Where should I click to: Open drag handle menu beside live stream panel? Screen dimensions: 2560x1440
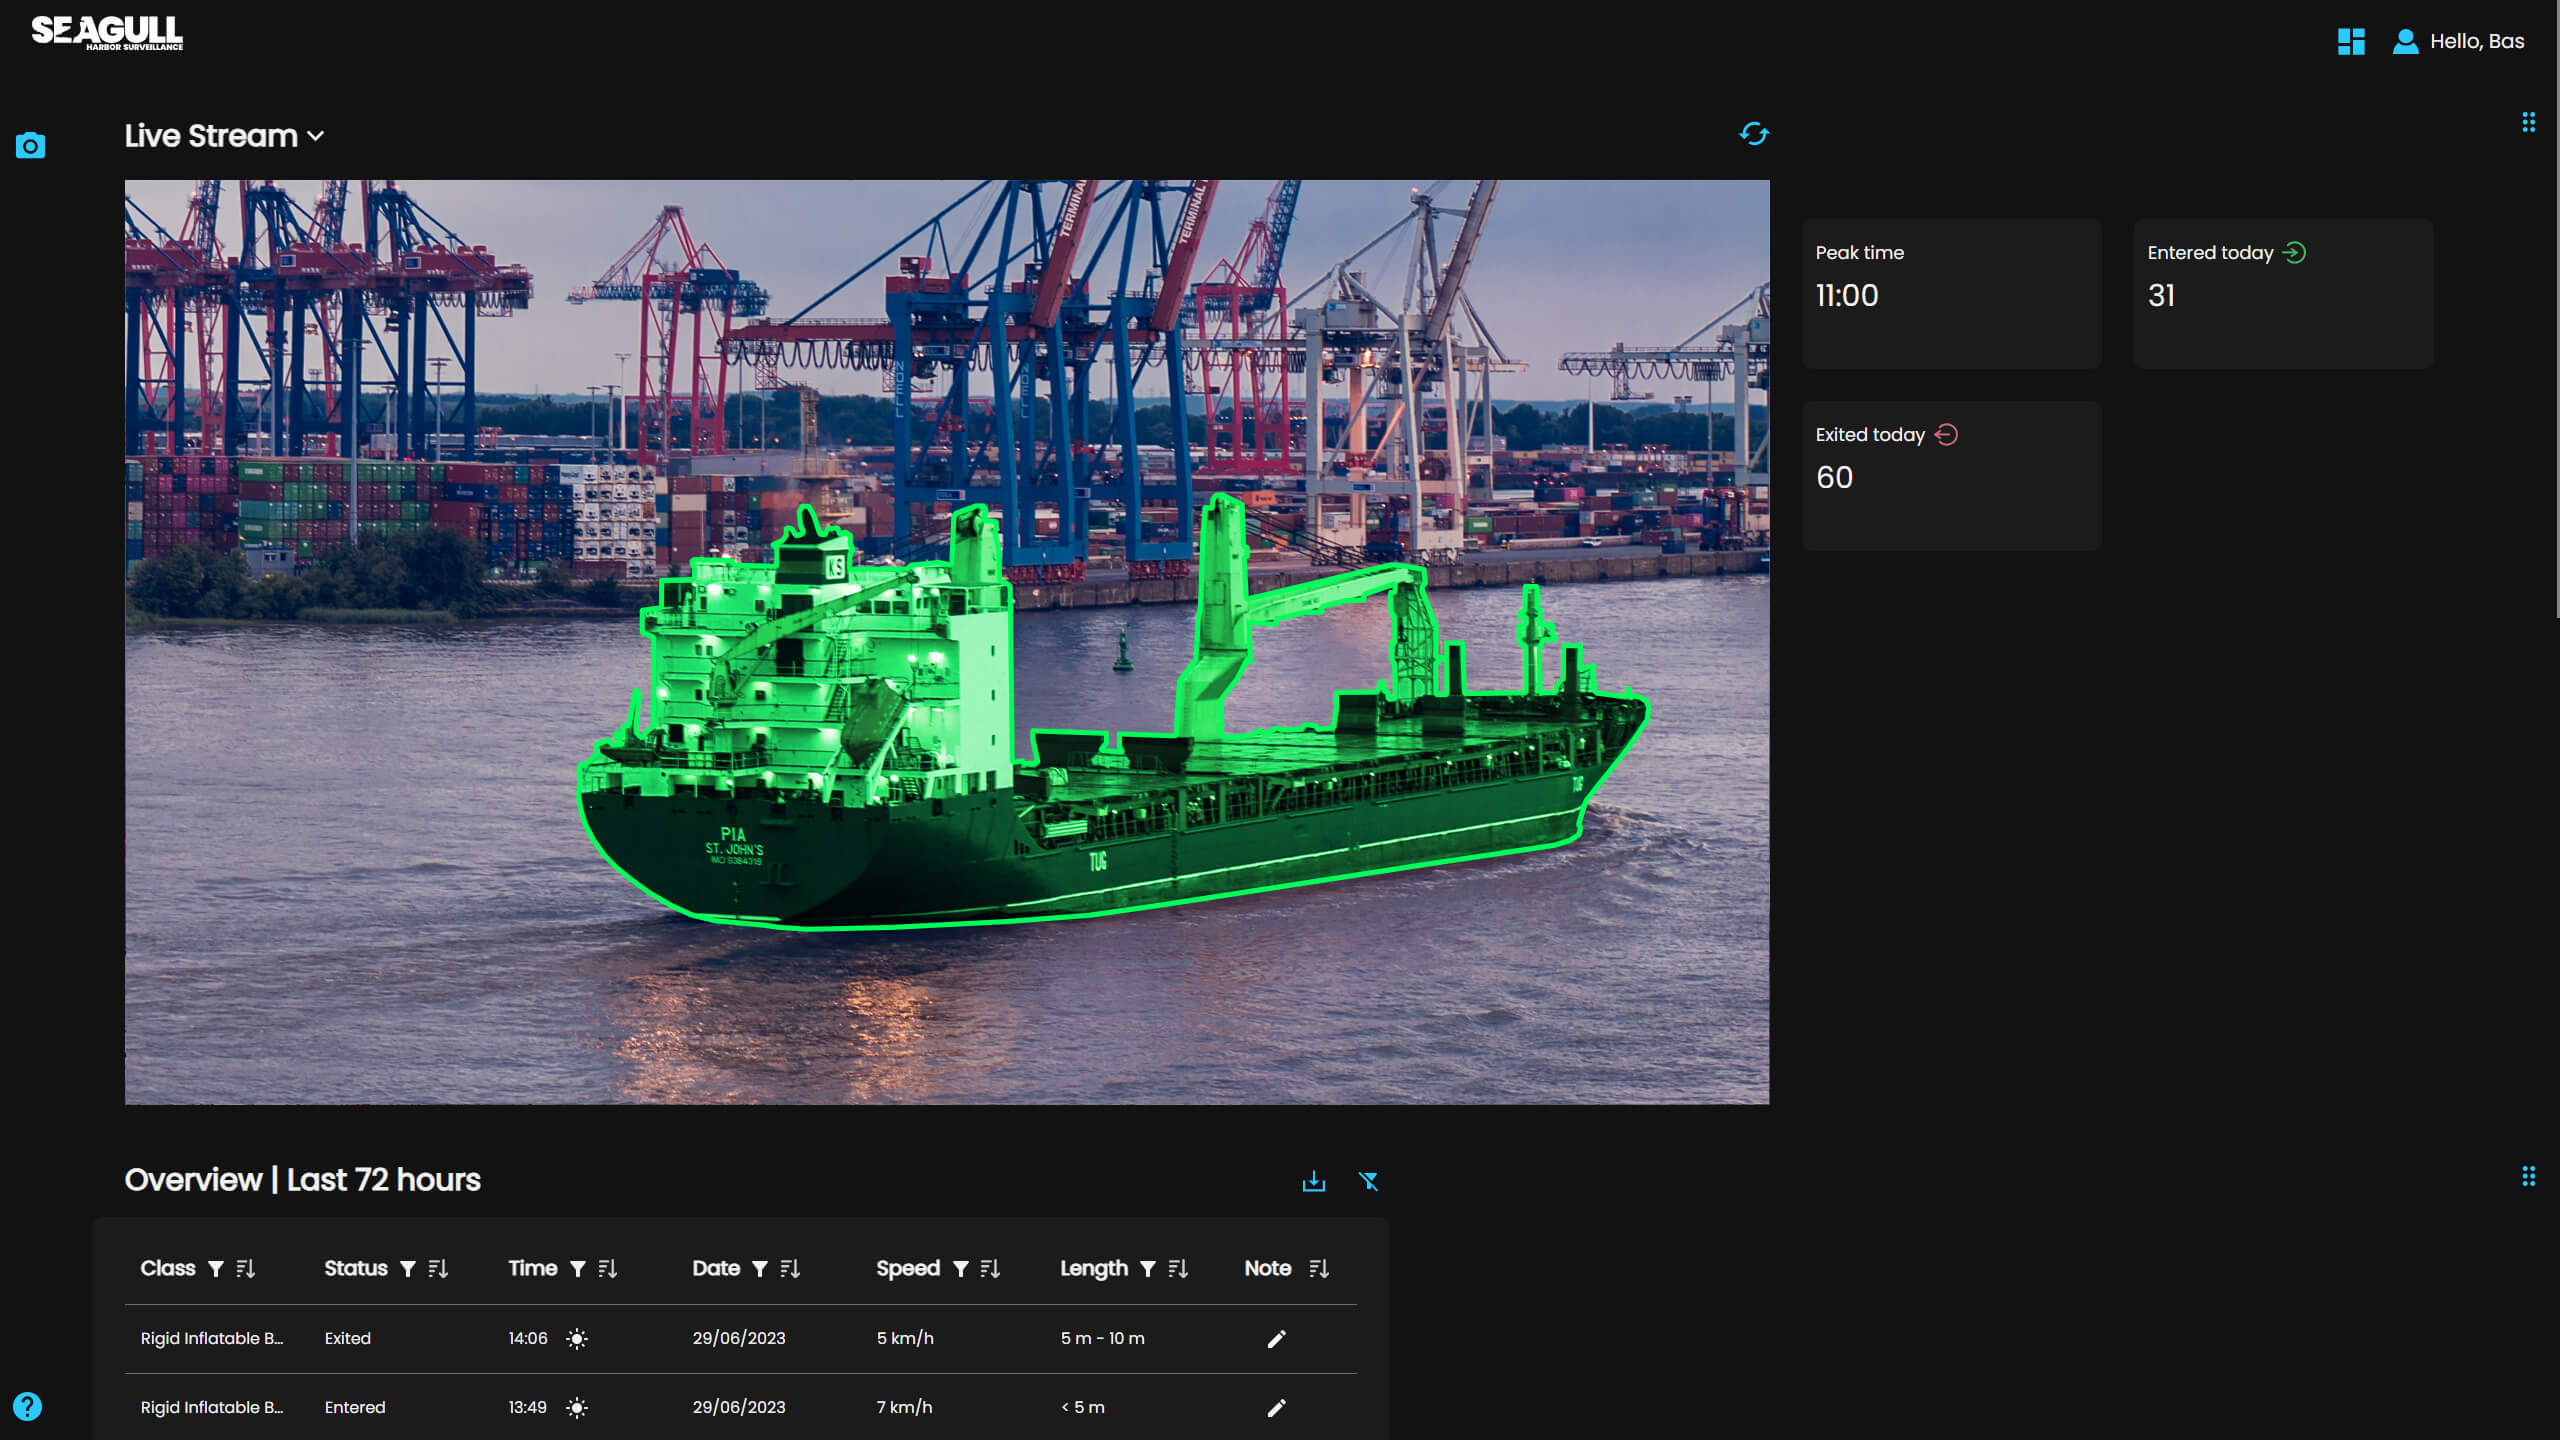[2528, 122]
